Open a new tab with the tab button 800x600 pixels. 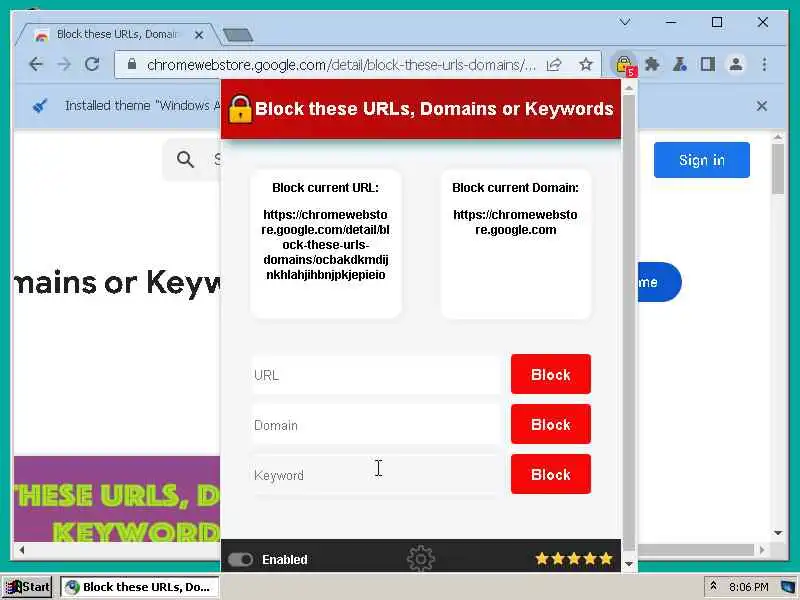coord(238,35)
